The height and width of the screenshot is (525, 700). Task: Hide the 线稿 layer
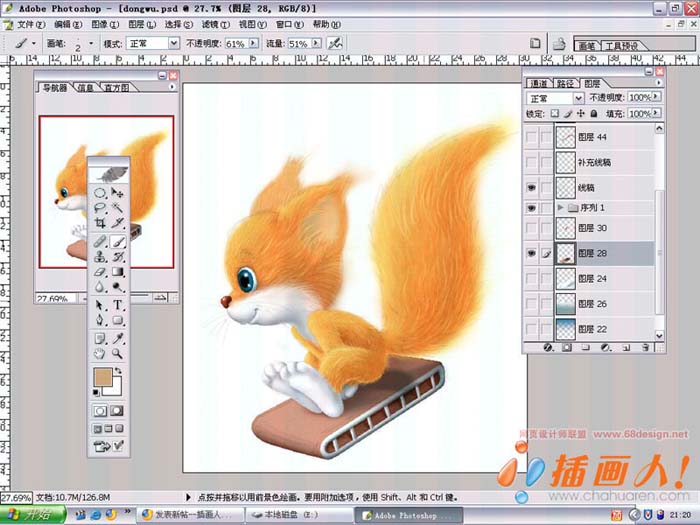(531, 188)
